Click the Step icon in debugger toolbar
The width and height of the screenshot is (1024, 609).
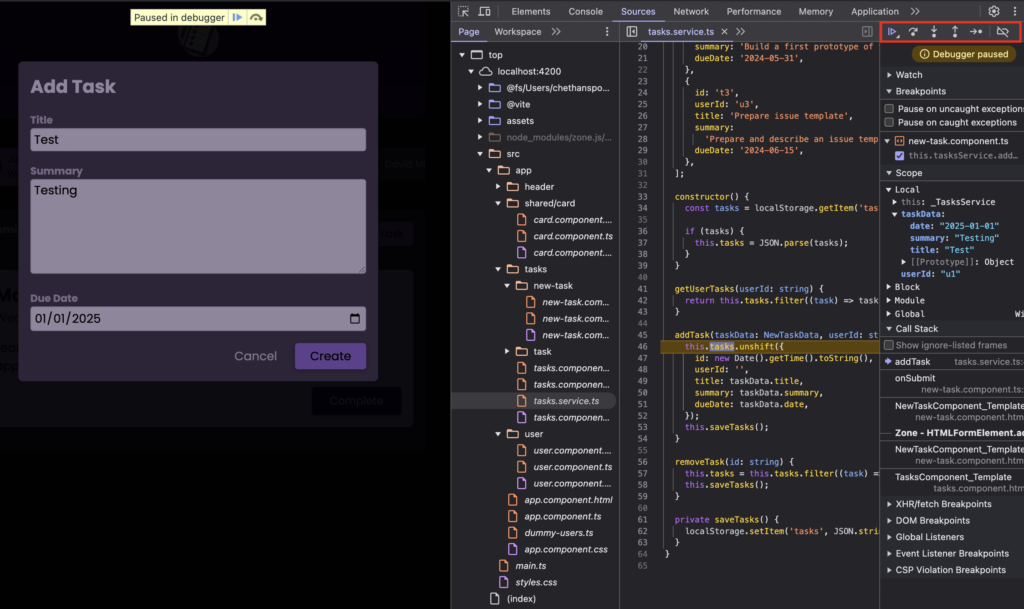(x=976, y=32)
